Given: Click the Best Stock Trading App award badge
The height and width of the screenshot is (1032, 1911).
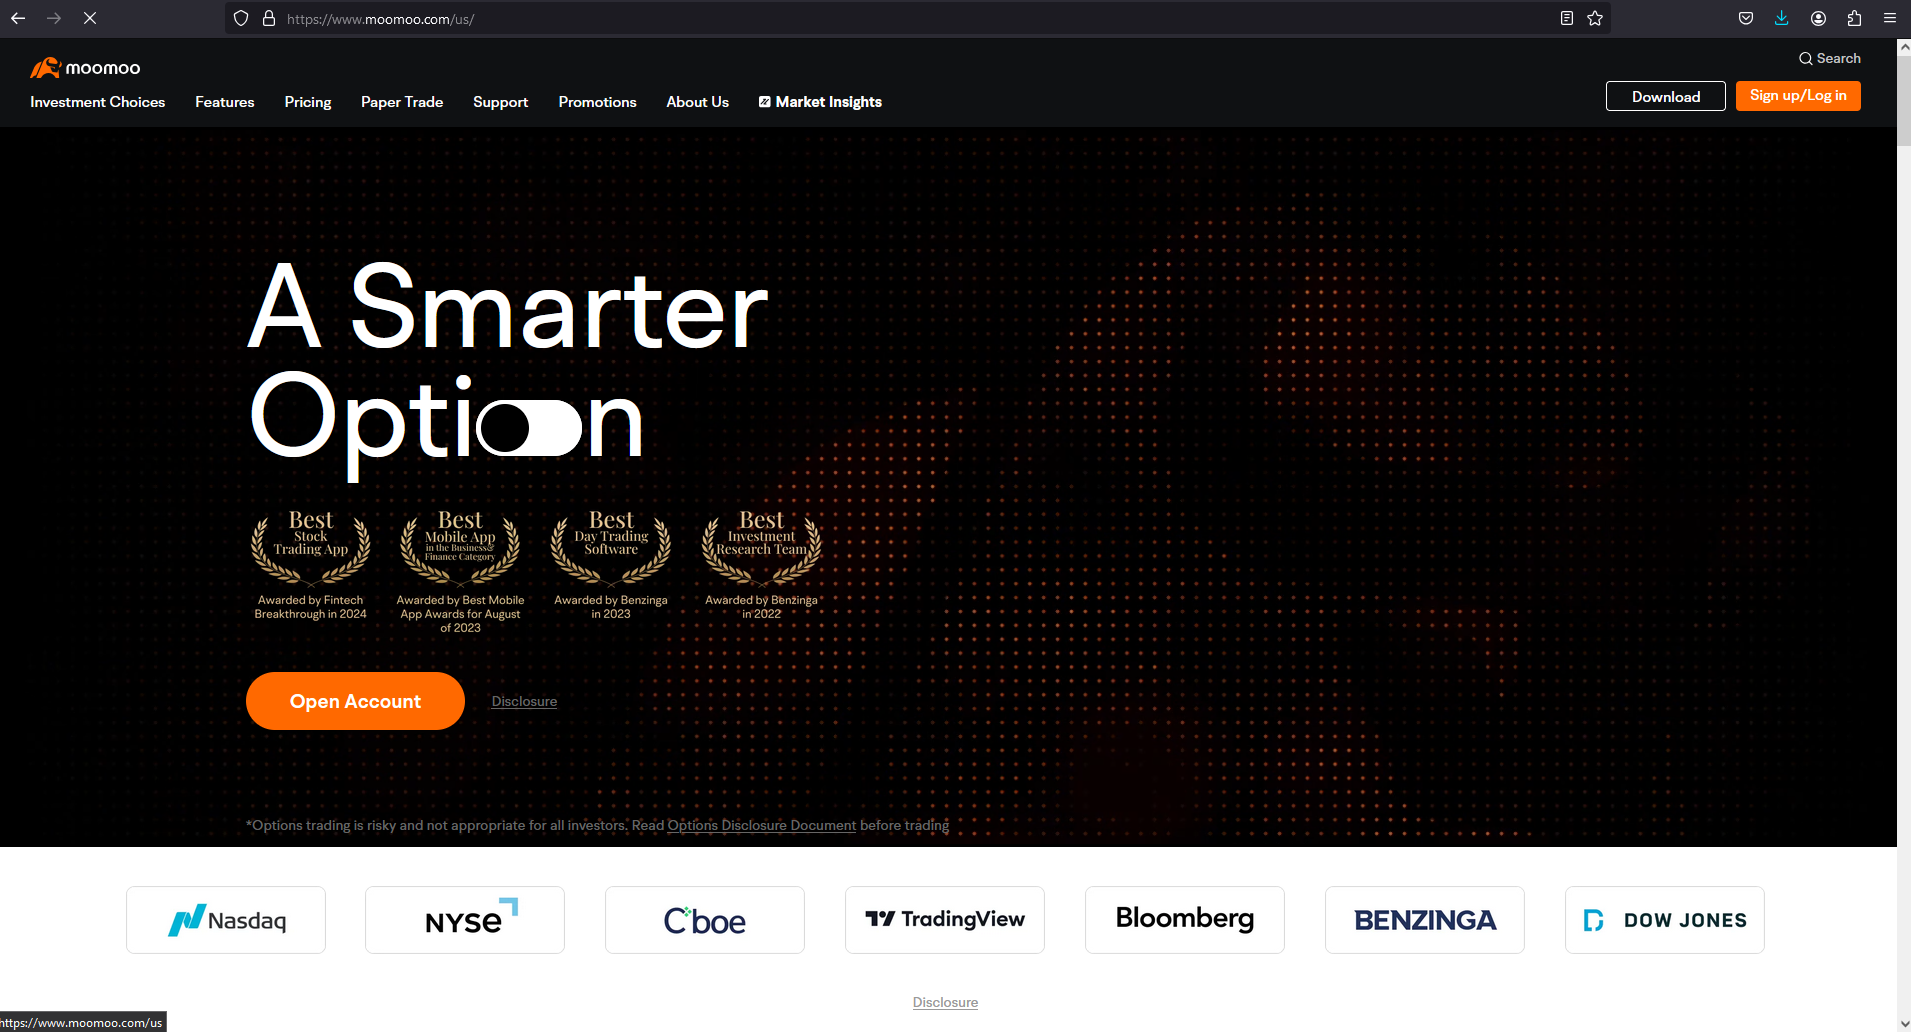Looking at the screenshot, I should coord(311,565).
